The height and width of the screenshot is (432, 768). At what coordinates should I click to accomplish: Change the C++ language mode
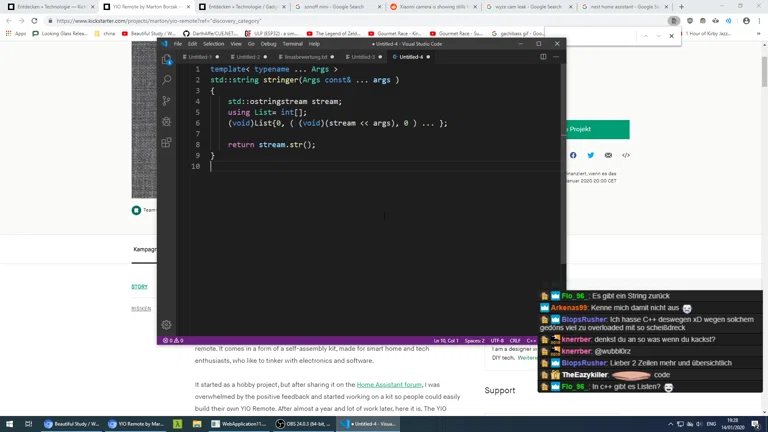tap(531, 340)
